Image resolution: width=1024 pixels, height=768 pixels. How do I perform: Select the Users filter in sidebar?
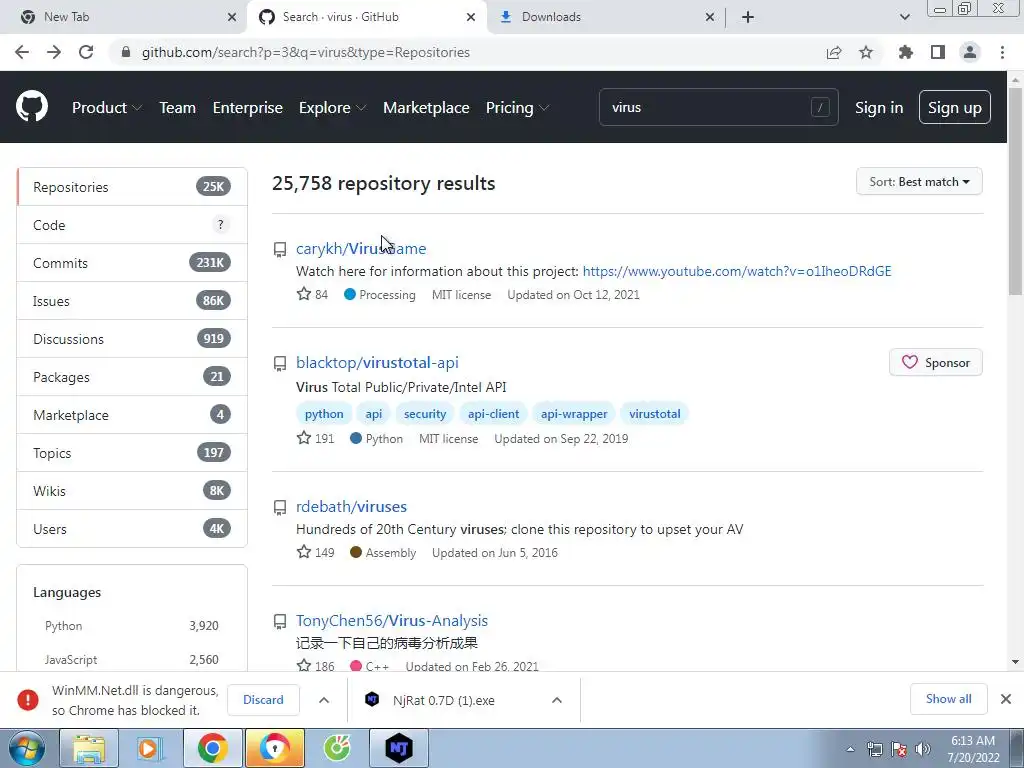132,528
